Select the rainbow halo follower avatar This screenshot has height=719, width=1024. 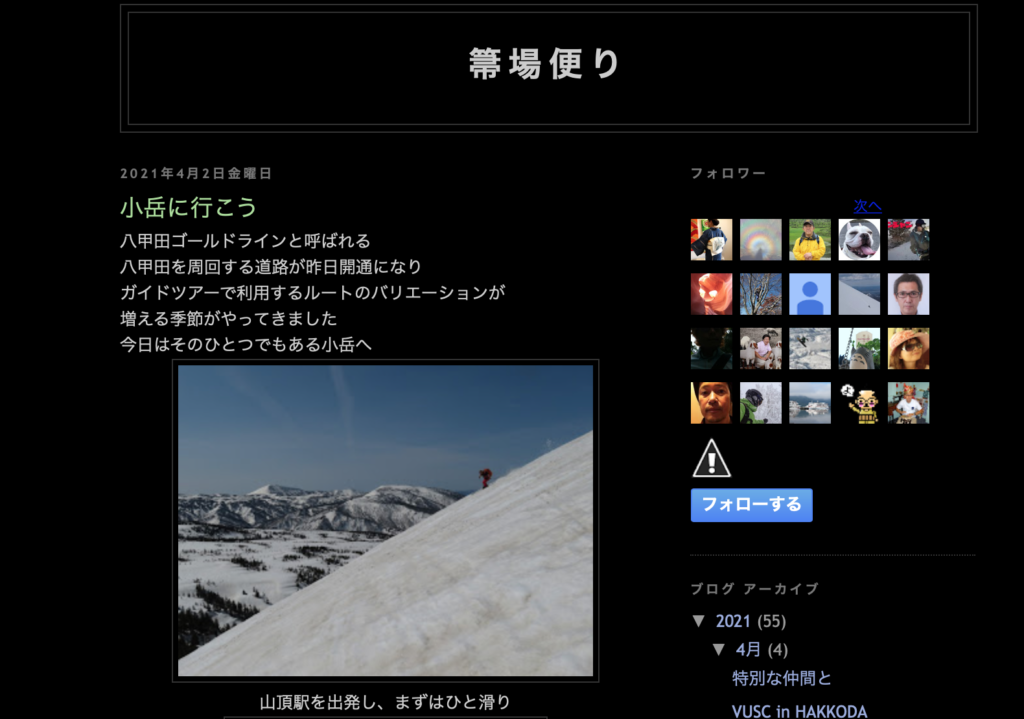tap(761, 240)
